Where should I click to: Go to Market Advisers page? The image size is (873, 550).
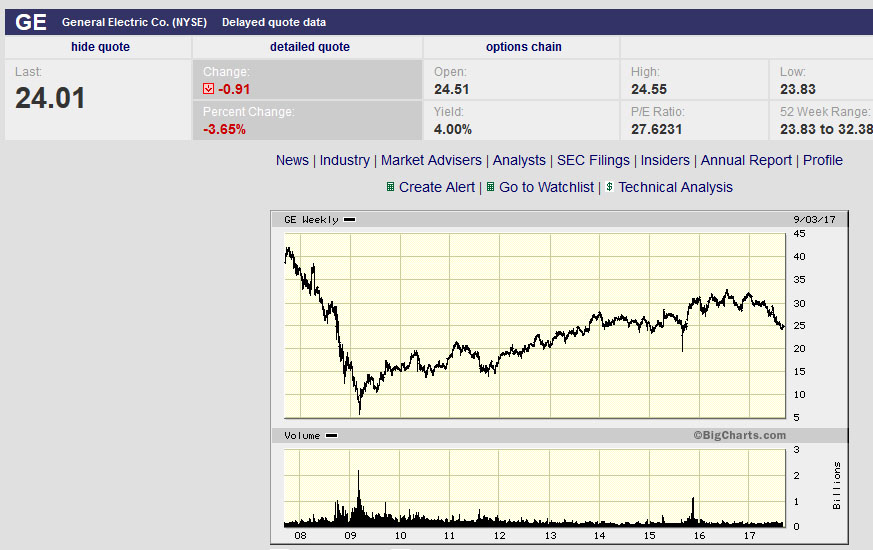click(431, 160)
